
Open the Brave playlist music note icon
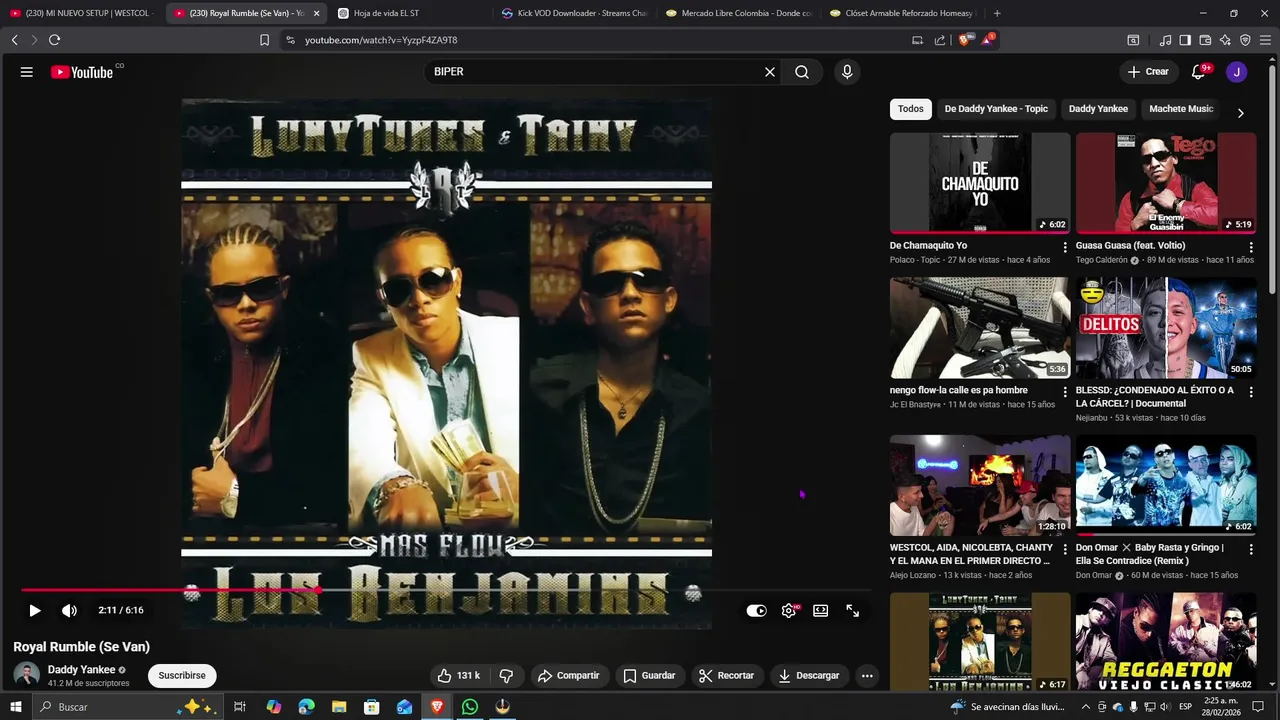(x=1165, y=40)
